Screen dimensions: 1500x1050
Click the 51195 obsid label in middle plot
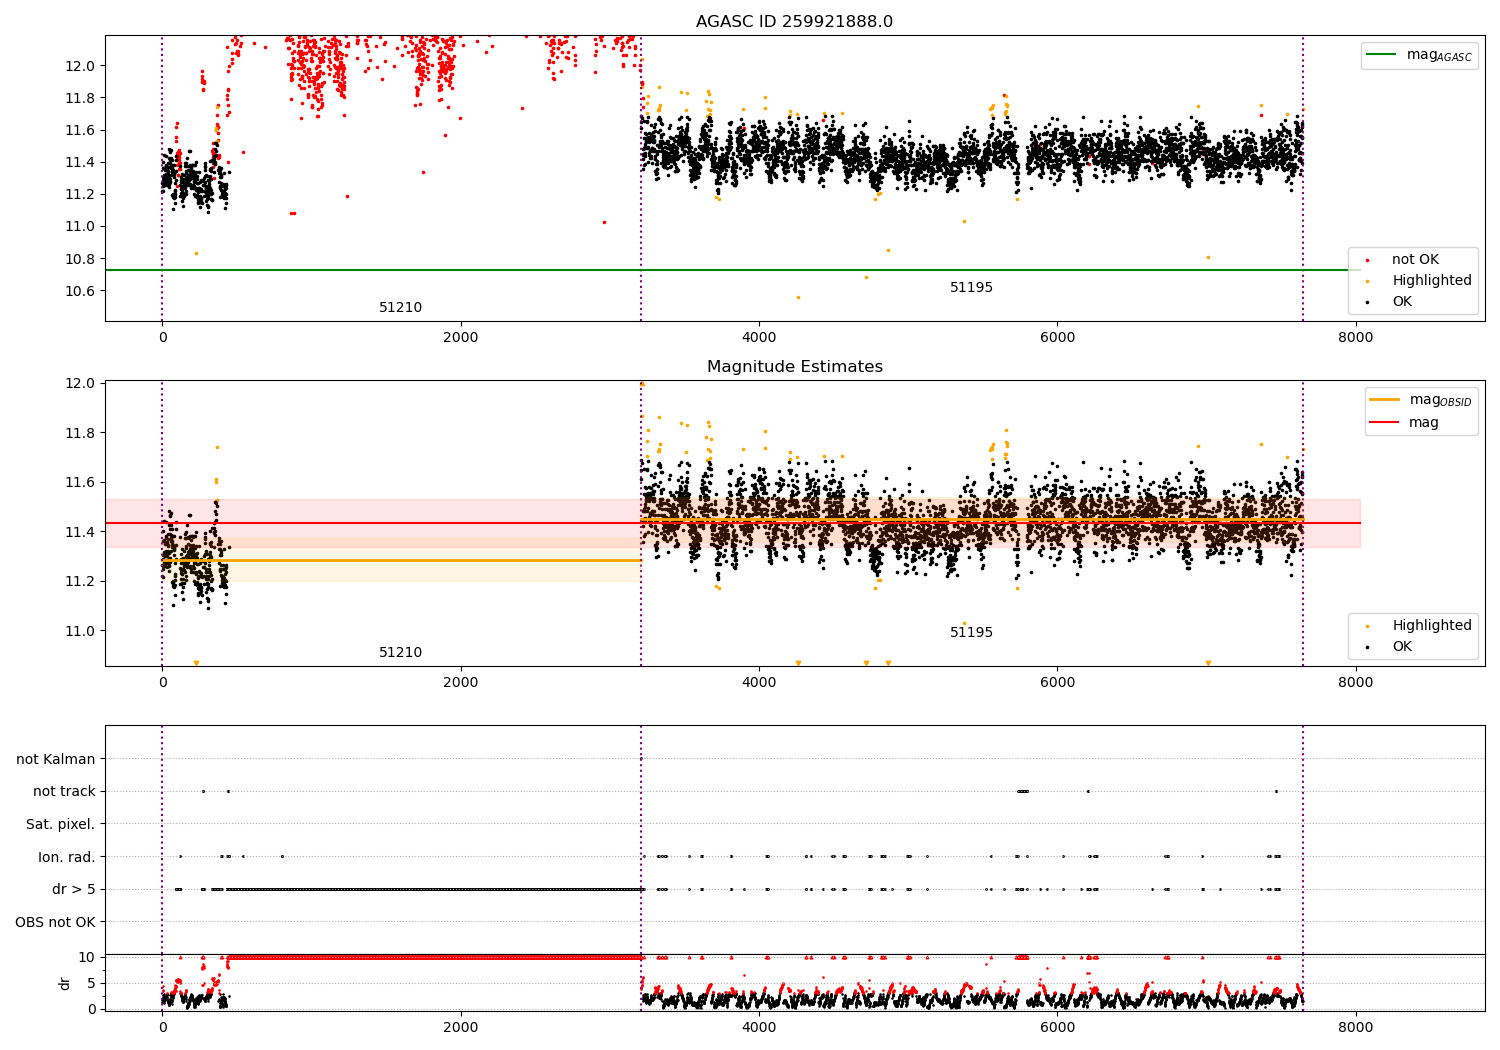coord(971,633)
